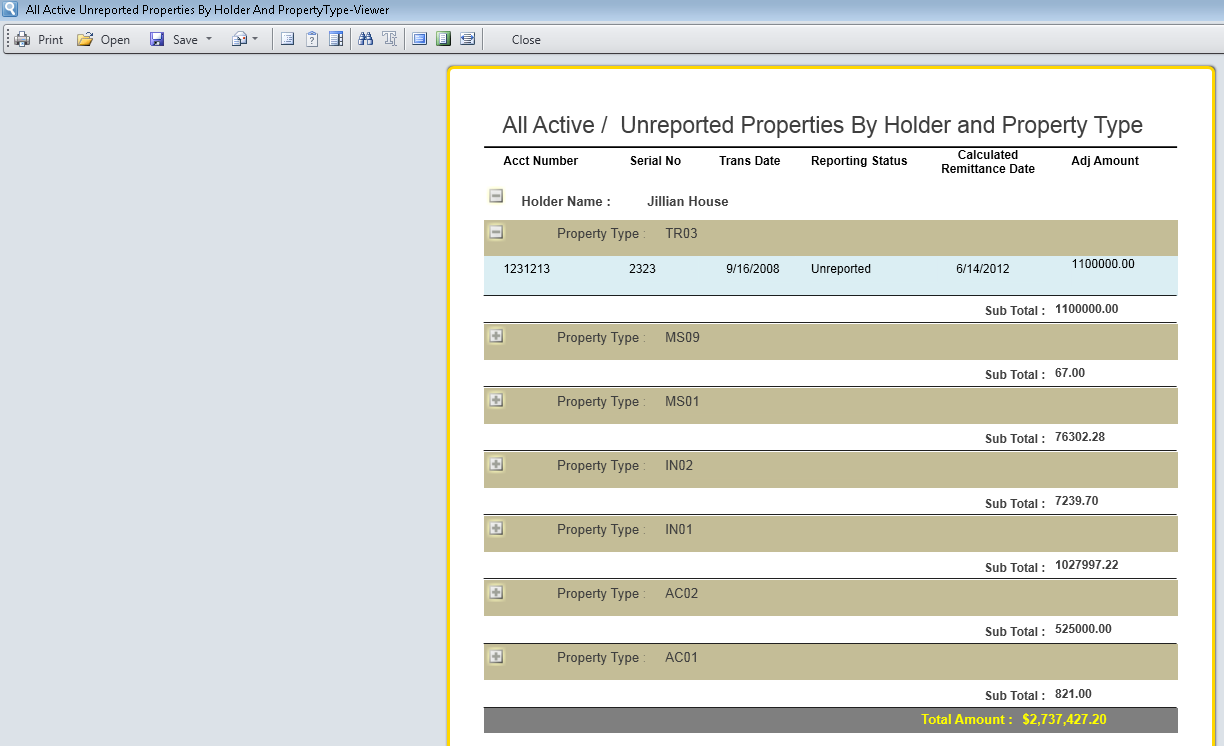Open the export/send report dropdown icon
The width and height of the screenshot is (1224, 746).
click(245, 39)
